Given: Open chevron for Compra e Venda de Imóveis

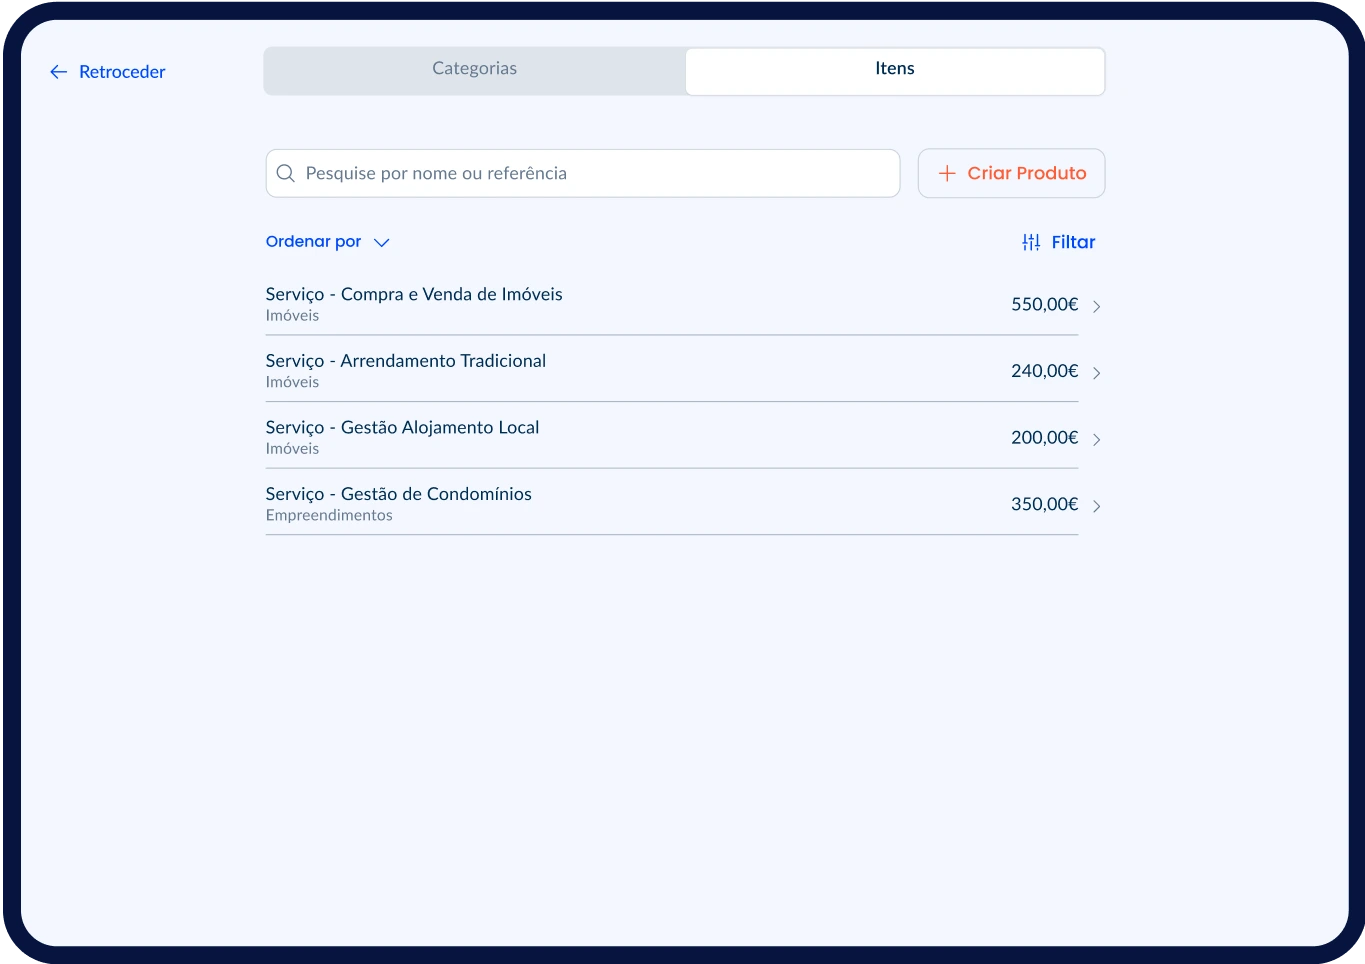Looking at the screenshot, I should 1096,306.
